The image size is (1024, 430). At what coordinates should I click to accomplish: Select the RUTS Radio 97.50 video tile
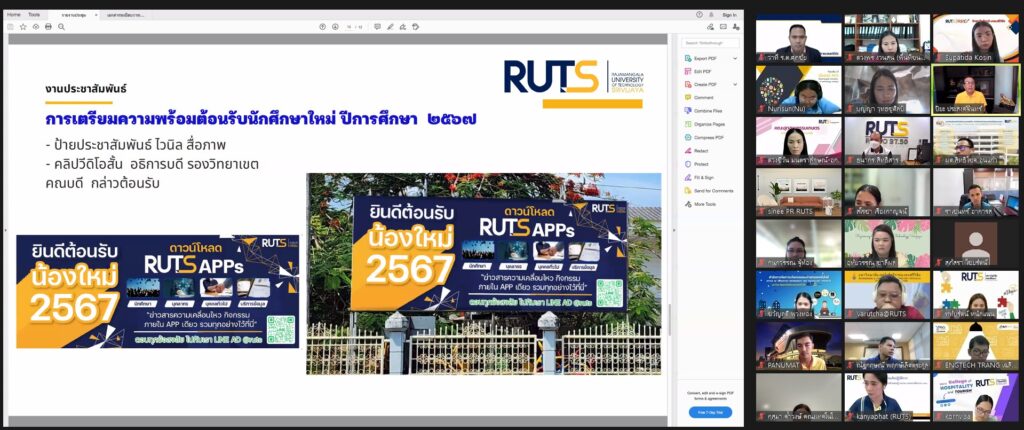coord(887,141)
